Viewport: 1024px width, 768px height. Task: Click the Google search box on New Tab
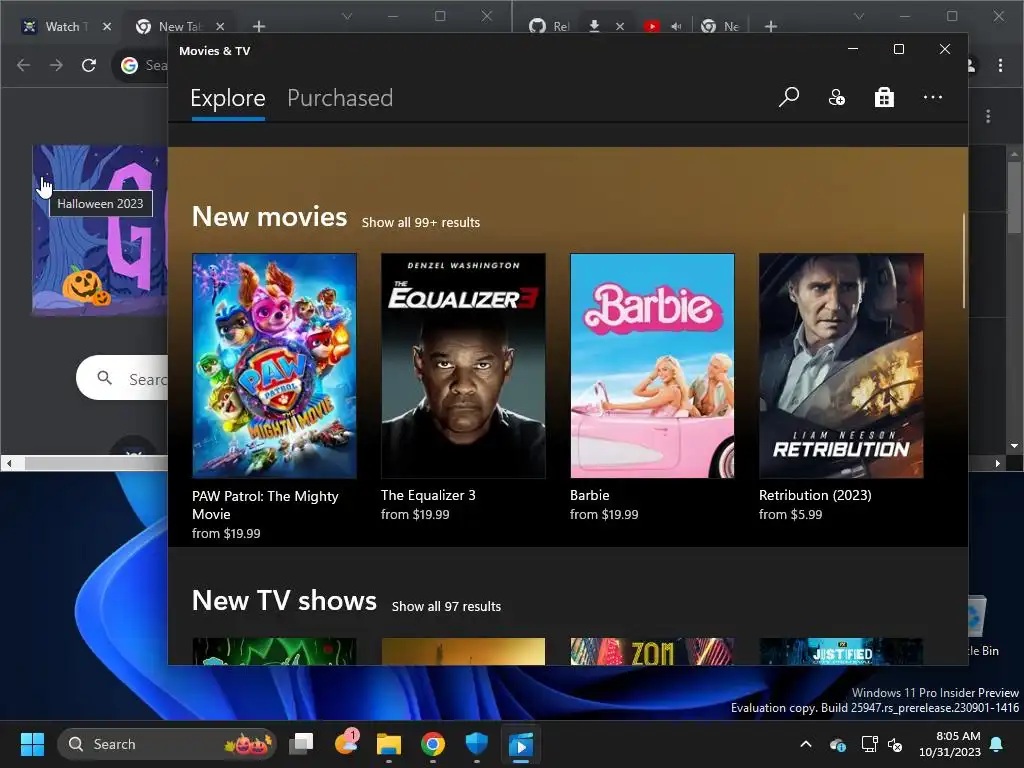click(122, 377)
